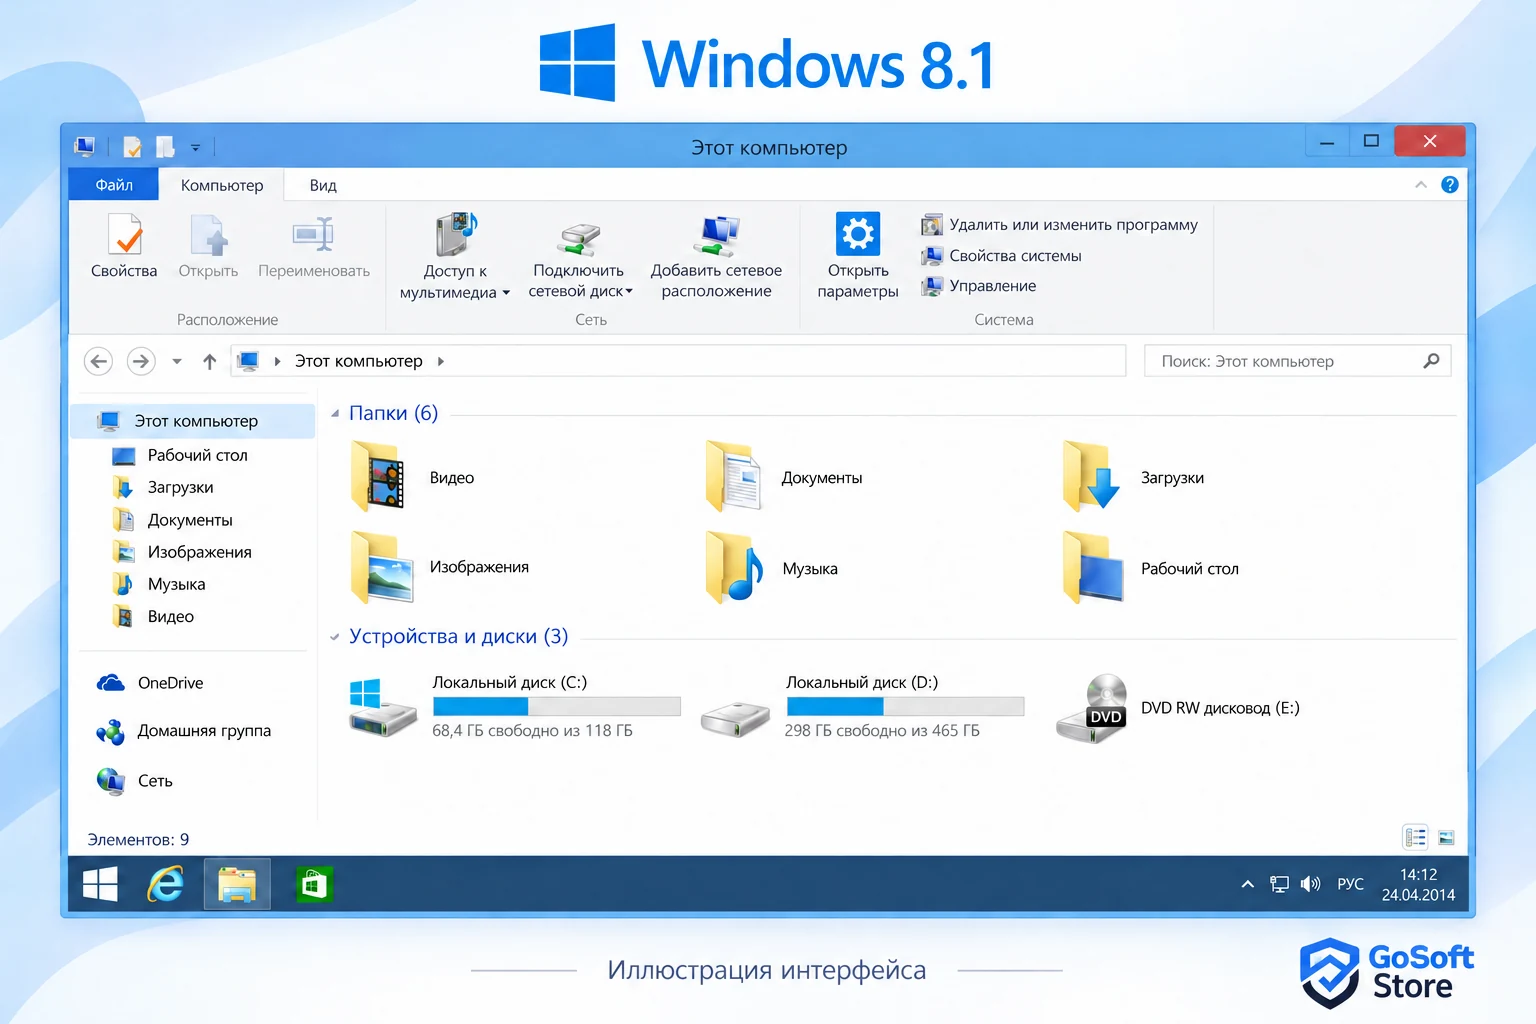Select Локальный диск (C:) drive
Image resolution: width=1536 pixels, height=1024 pixels.
point(515,706)
